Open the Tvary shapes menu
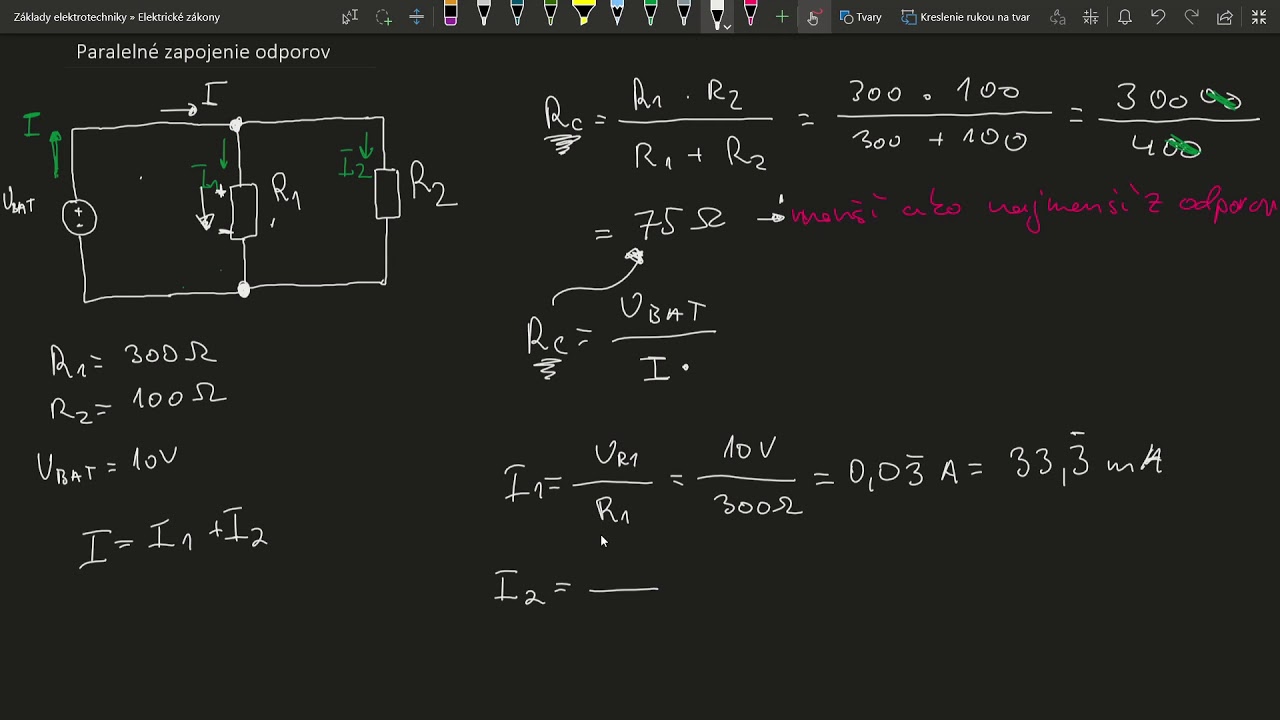 tap(861, 17)
